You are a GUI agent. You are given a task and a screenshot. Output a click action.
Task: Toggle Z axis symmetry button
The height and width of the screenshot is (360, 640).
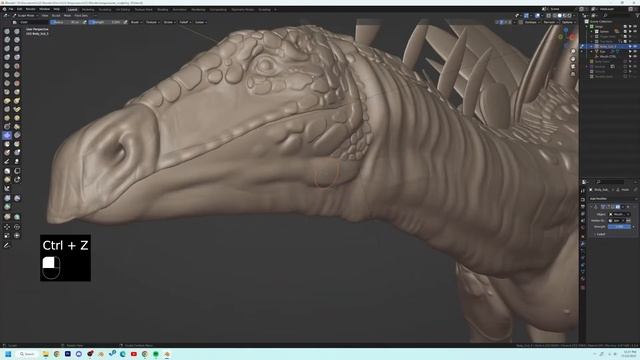pyautogui.click(x=510, y=22)
